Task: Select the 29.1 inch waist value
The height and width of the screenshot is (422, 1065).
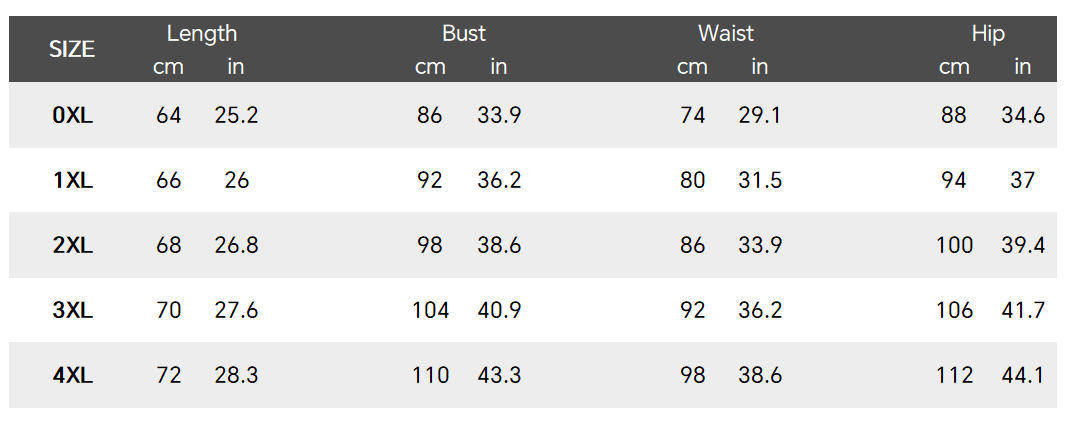Action: point(760,116)
